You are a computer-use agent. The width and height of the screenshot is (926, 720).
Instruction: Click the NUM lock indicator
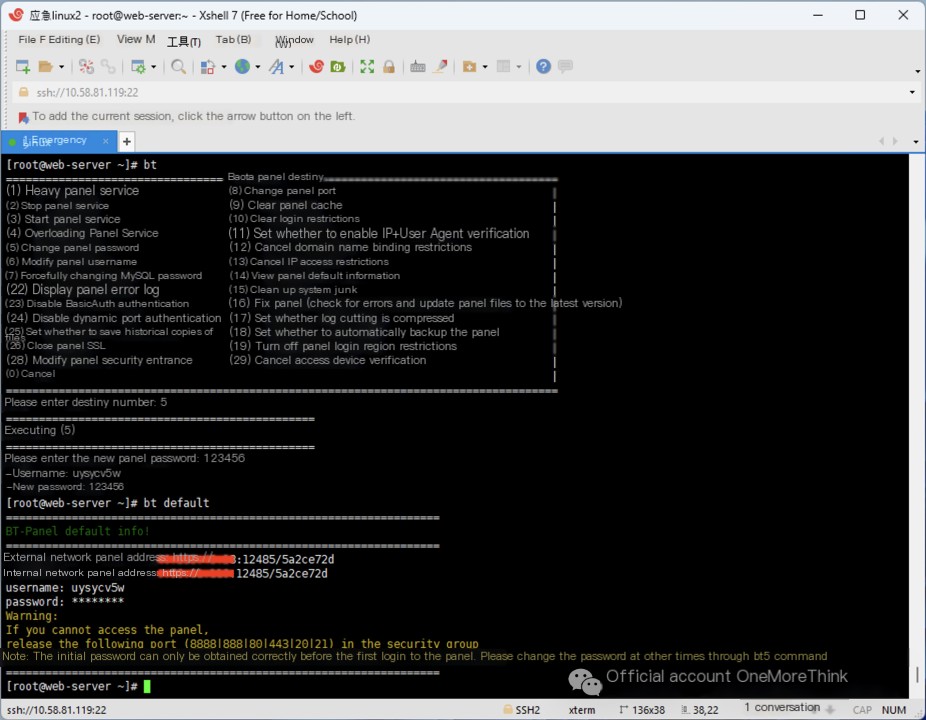(x=894, y=710)
